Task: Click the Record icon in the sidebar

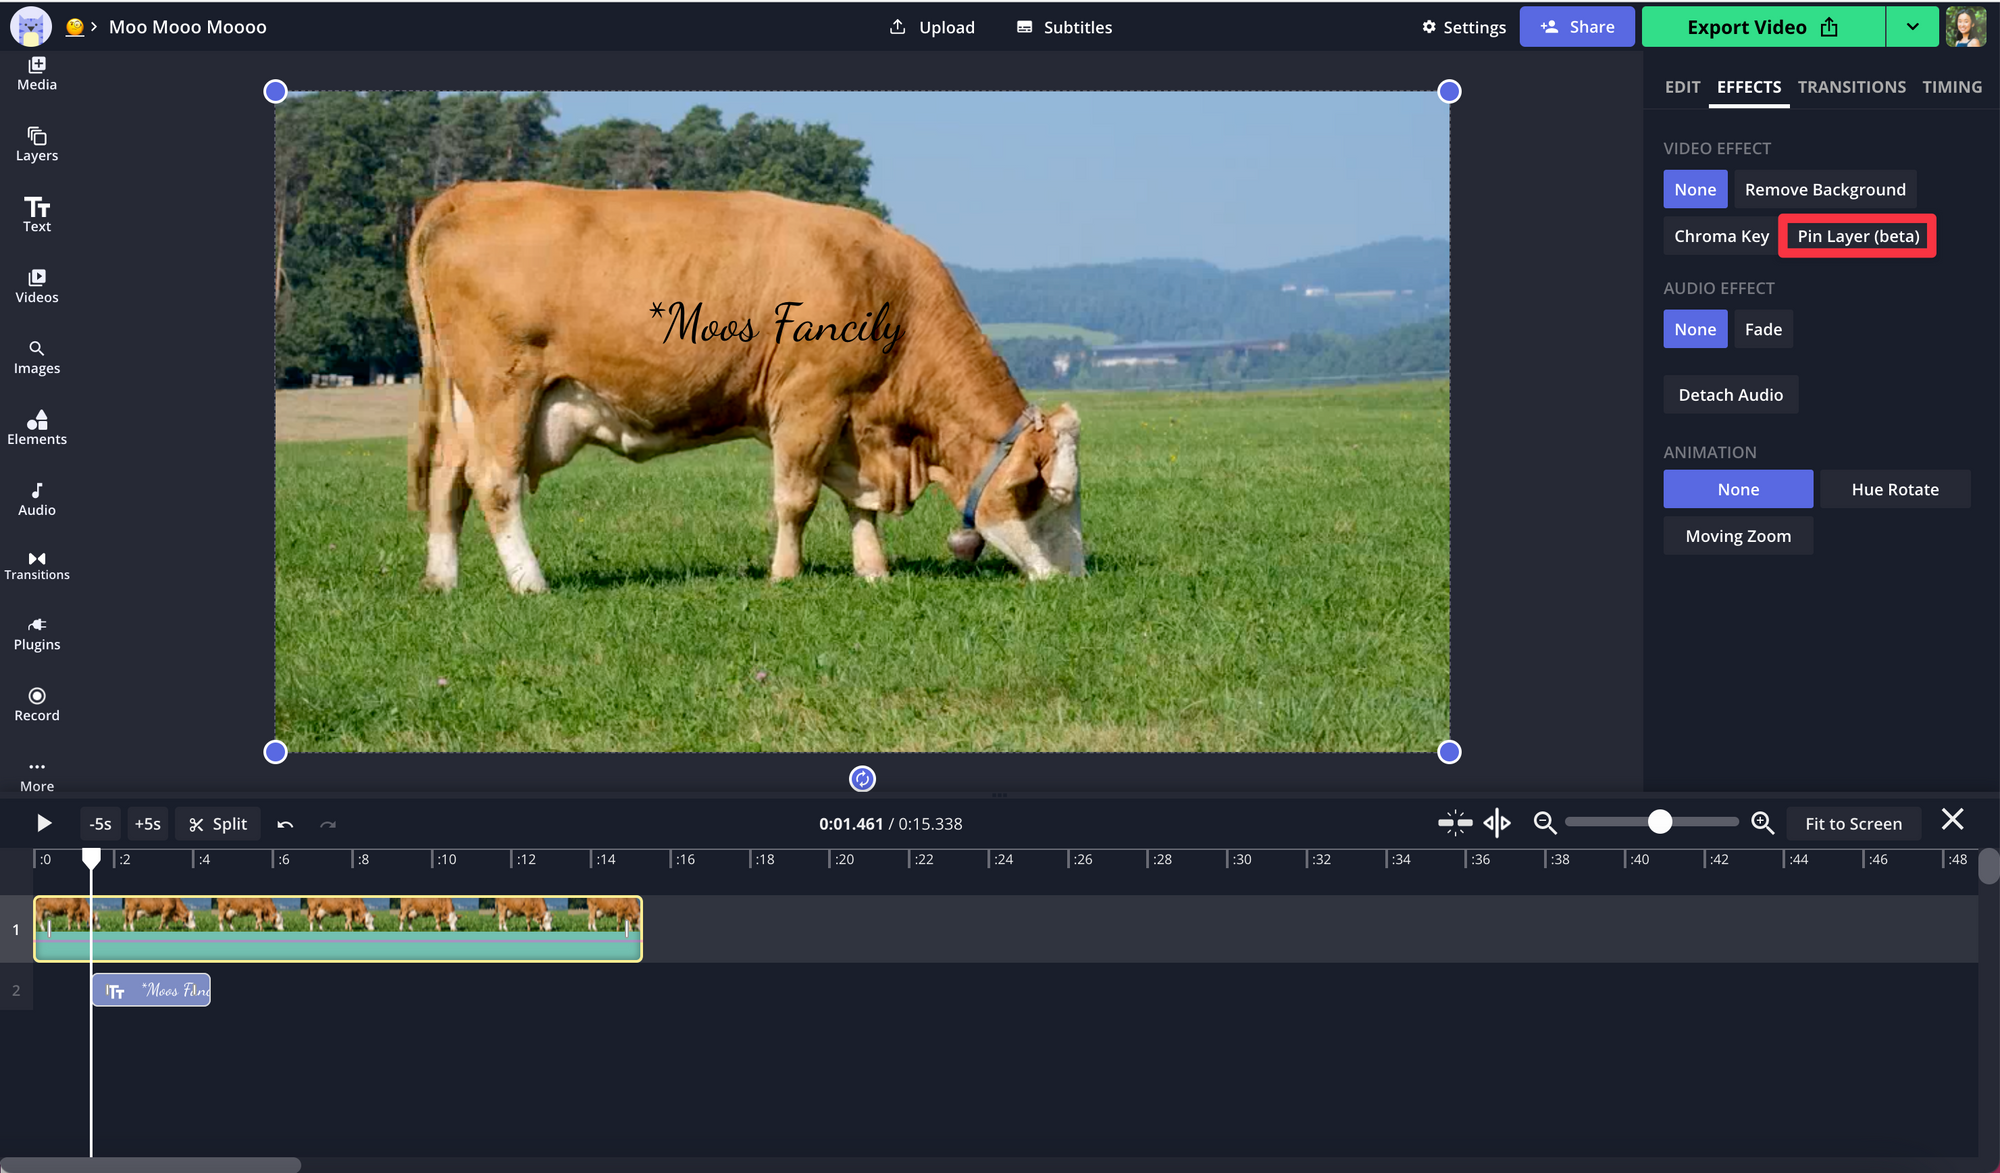Action: pos(37,696)
